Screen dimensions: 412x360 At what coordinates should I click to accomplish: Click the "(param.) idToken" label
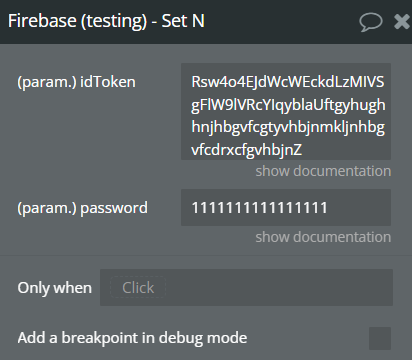[76, 82]
